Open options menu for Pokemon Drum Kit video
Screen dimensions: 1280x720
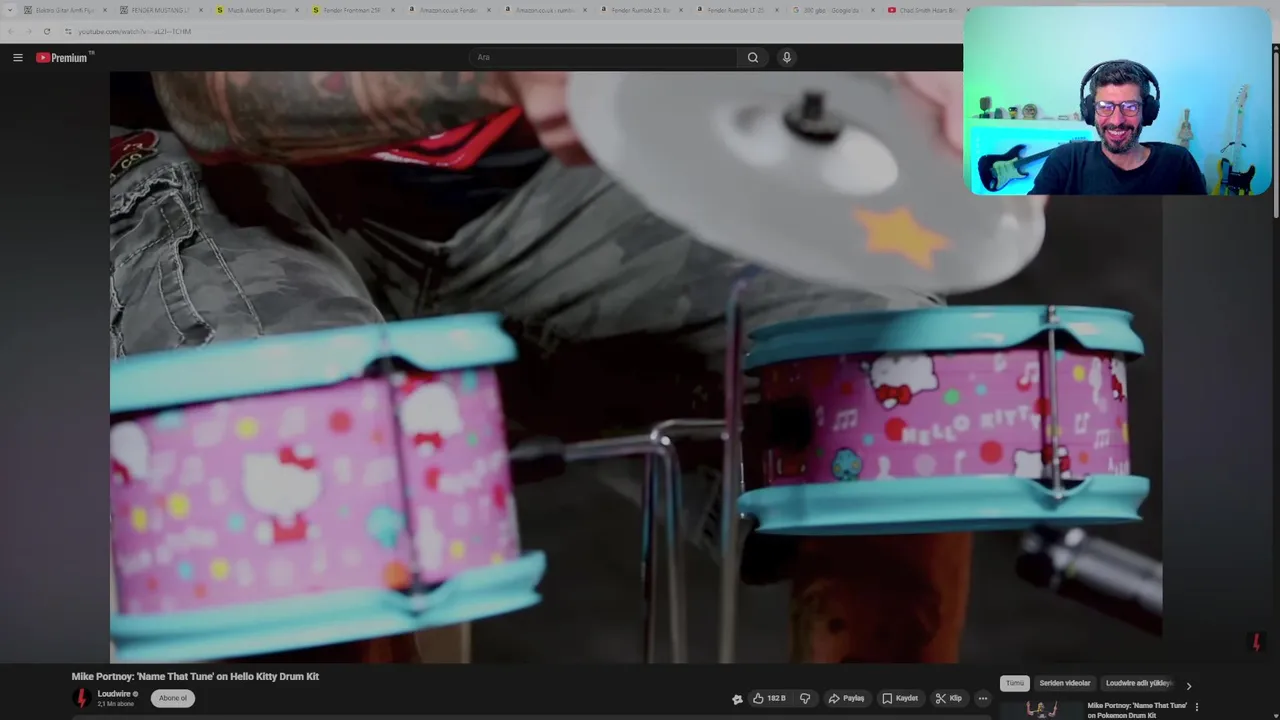pyautogui.click(x=1197, y=707)
